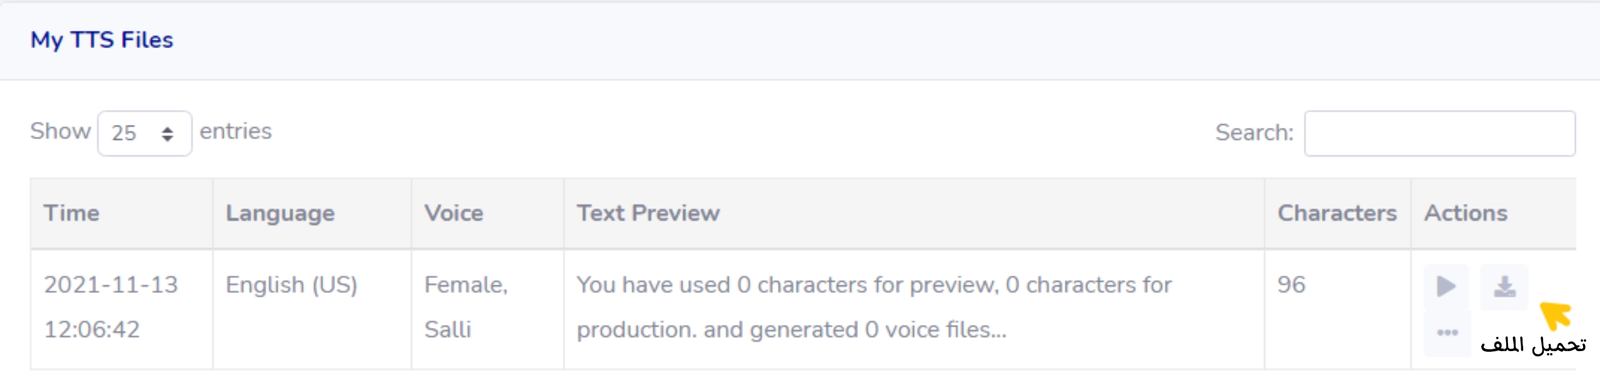Click the up-down arrows beside 25

pos(167,134)
